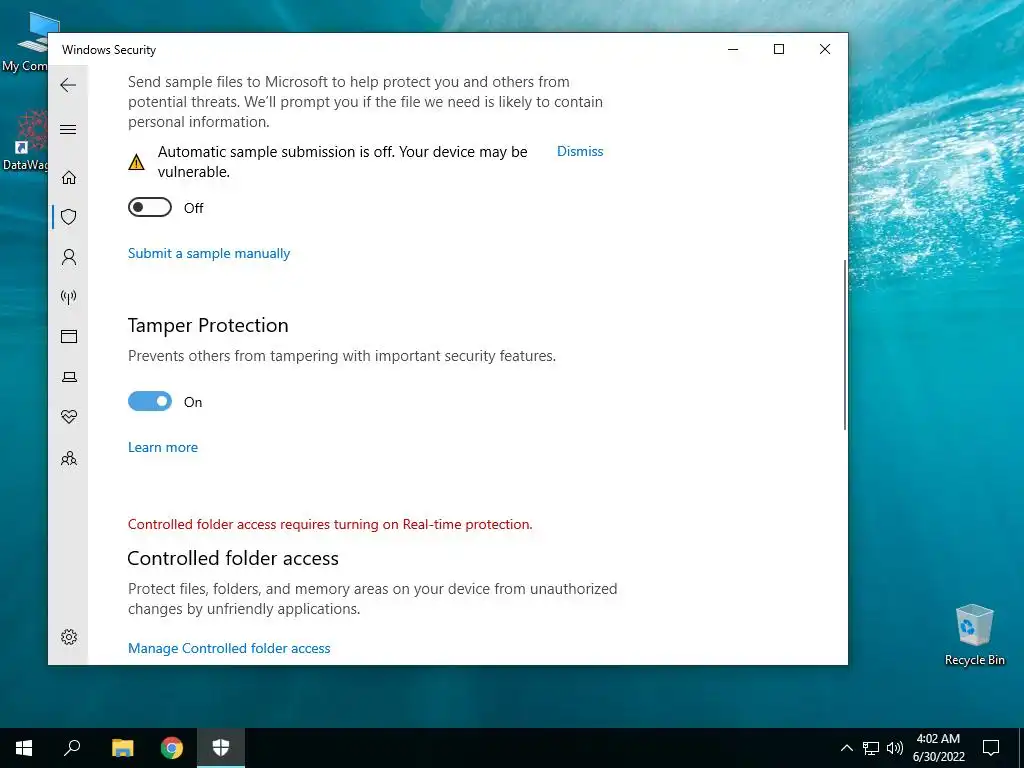Screen dimensions: 1024x768
Task: Click the yellow warning triangle icon
Action: 136,162
